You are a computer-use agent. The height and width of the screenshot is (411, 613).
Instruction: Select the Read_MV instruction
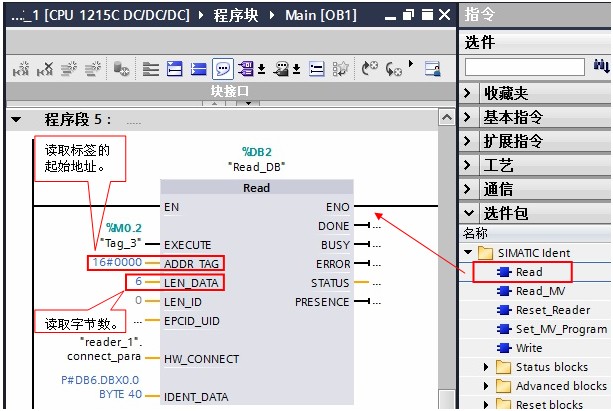540,291
